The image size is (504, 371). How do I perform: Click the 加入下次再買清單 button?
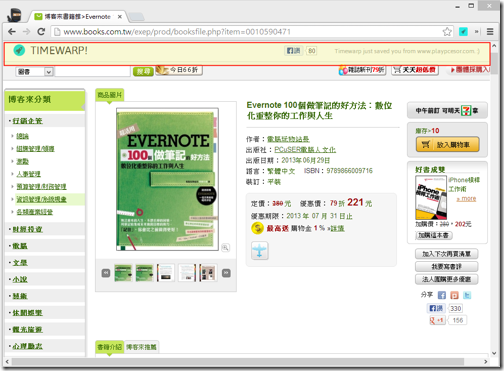tap(447, 254)
